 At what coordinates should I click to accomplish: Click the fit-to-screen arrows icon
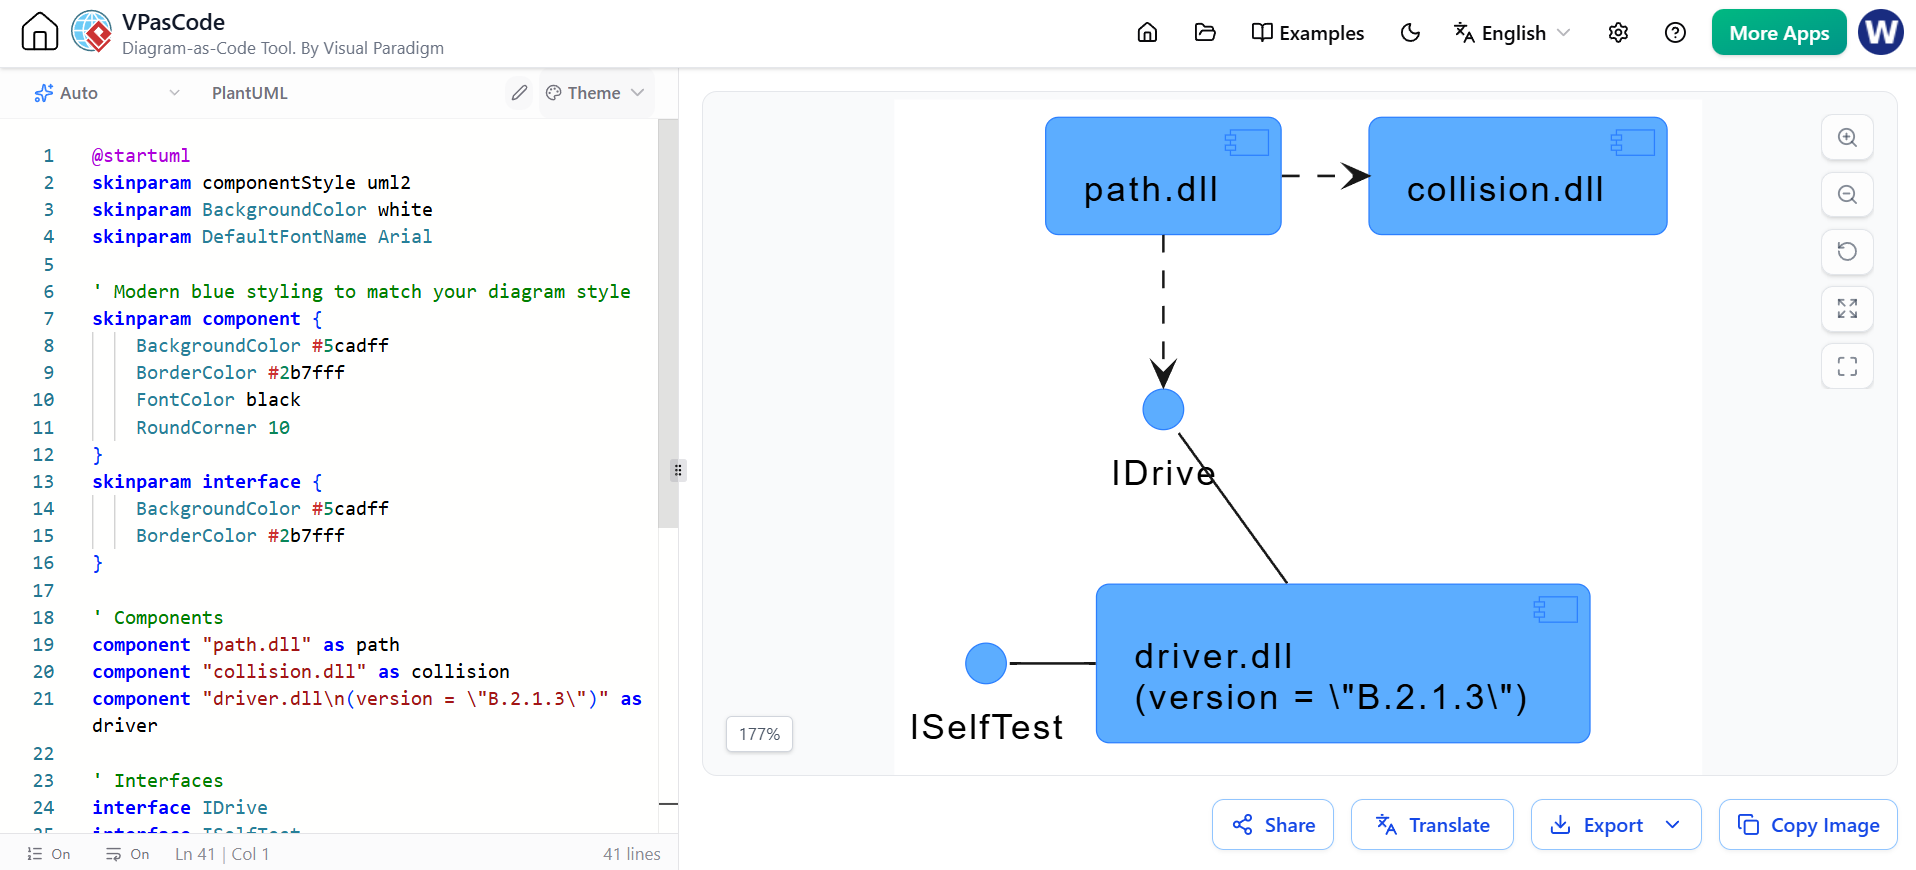(x=1847, y=309)
